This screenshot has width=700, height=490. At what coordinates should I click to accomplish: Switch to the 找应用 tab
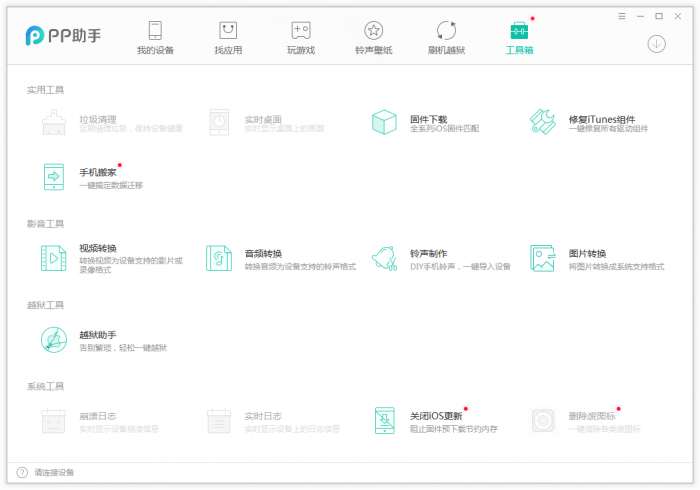coord(228,38)
